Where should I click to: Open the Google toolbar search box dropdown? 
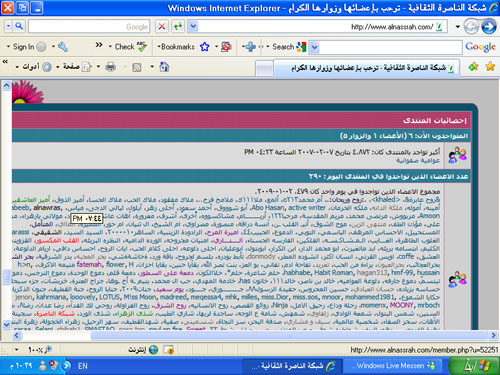(314, 47)
